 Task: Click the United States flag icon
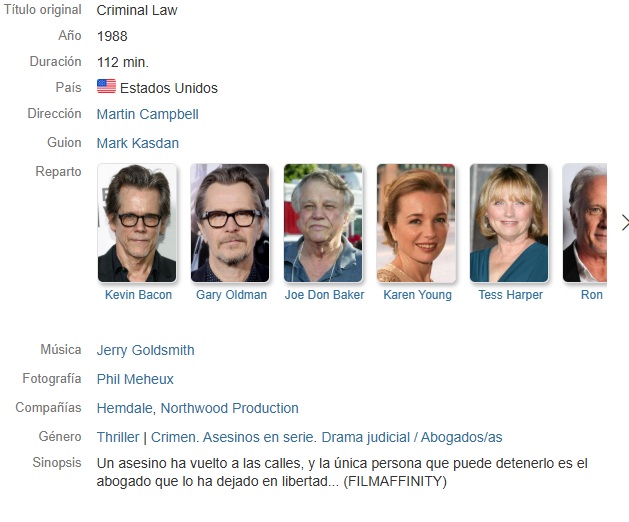pyautogui.click(x=106, y=86)
